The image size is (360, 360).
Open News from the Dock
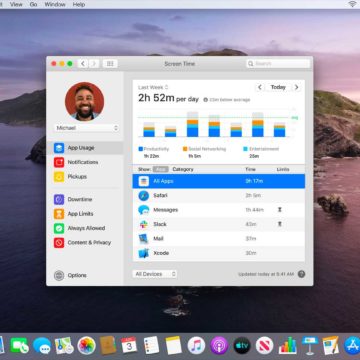point(265,345)
